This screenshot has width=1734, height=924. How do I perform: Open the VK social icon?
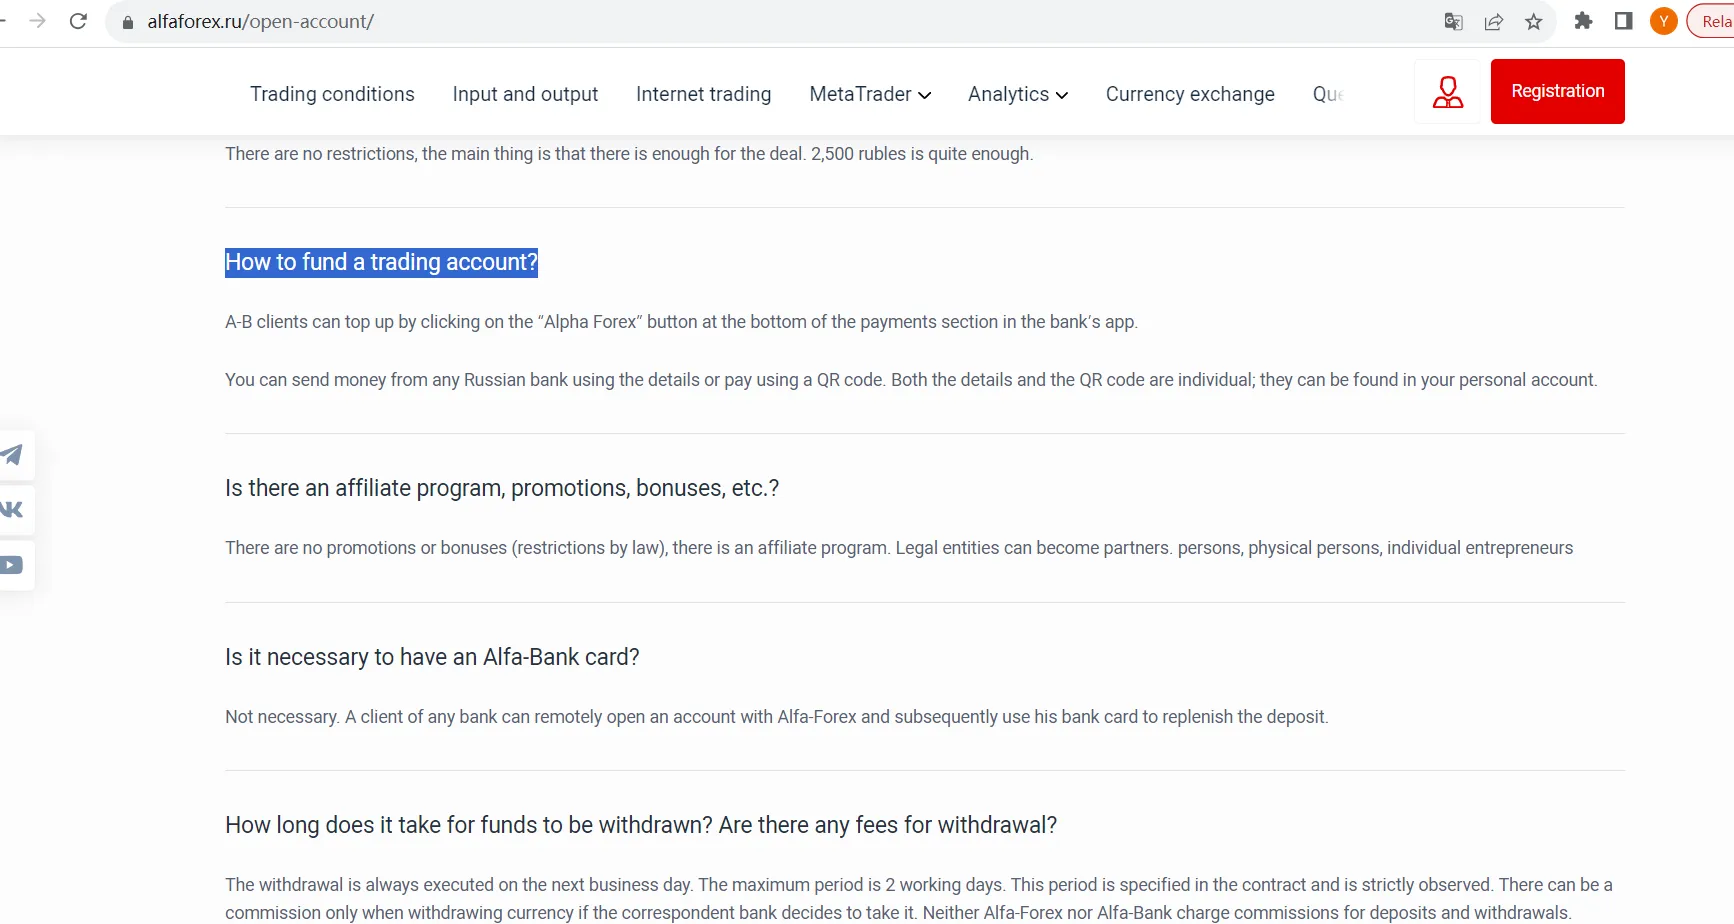12,510
